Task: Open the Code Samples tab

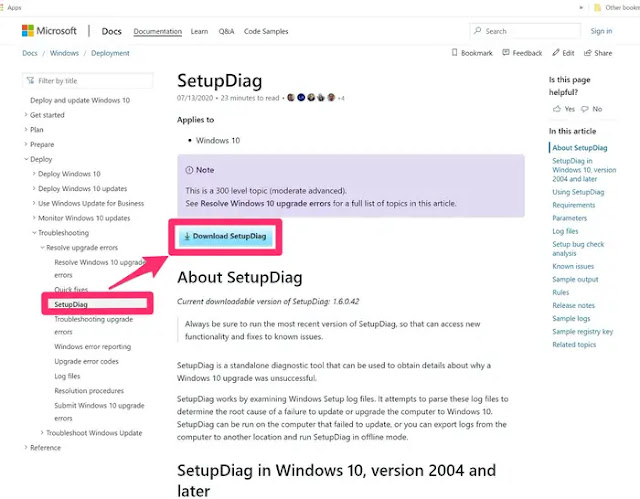Action: click(x=266, y=31)
